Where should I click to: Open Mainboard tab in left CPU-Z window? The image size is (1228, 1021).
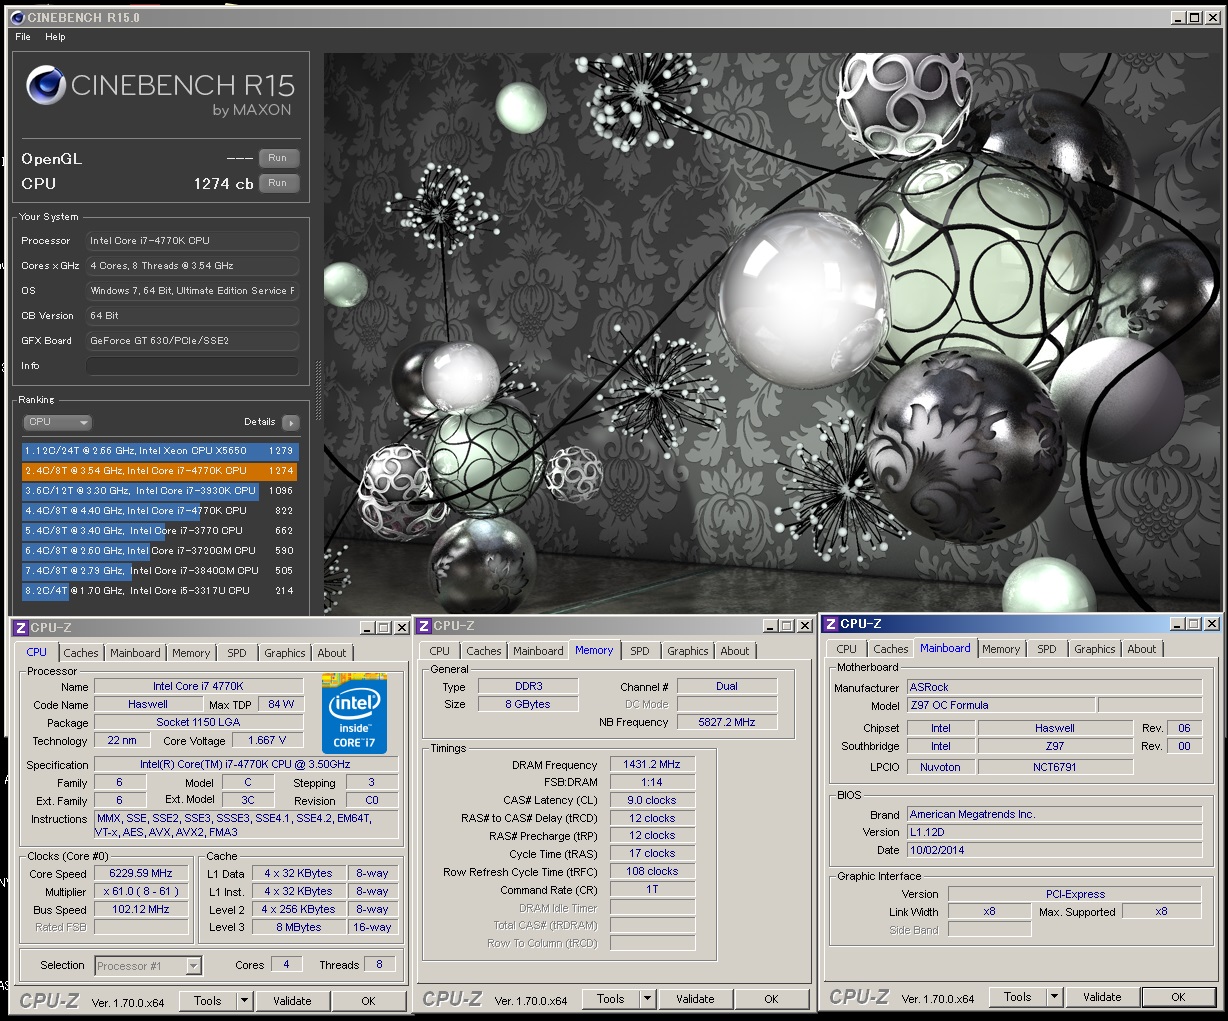pyautogui.click(x=135, y=653)
